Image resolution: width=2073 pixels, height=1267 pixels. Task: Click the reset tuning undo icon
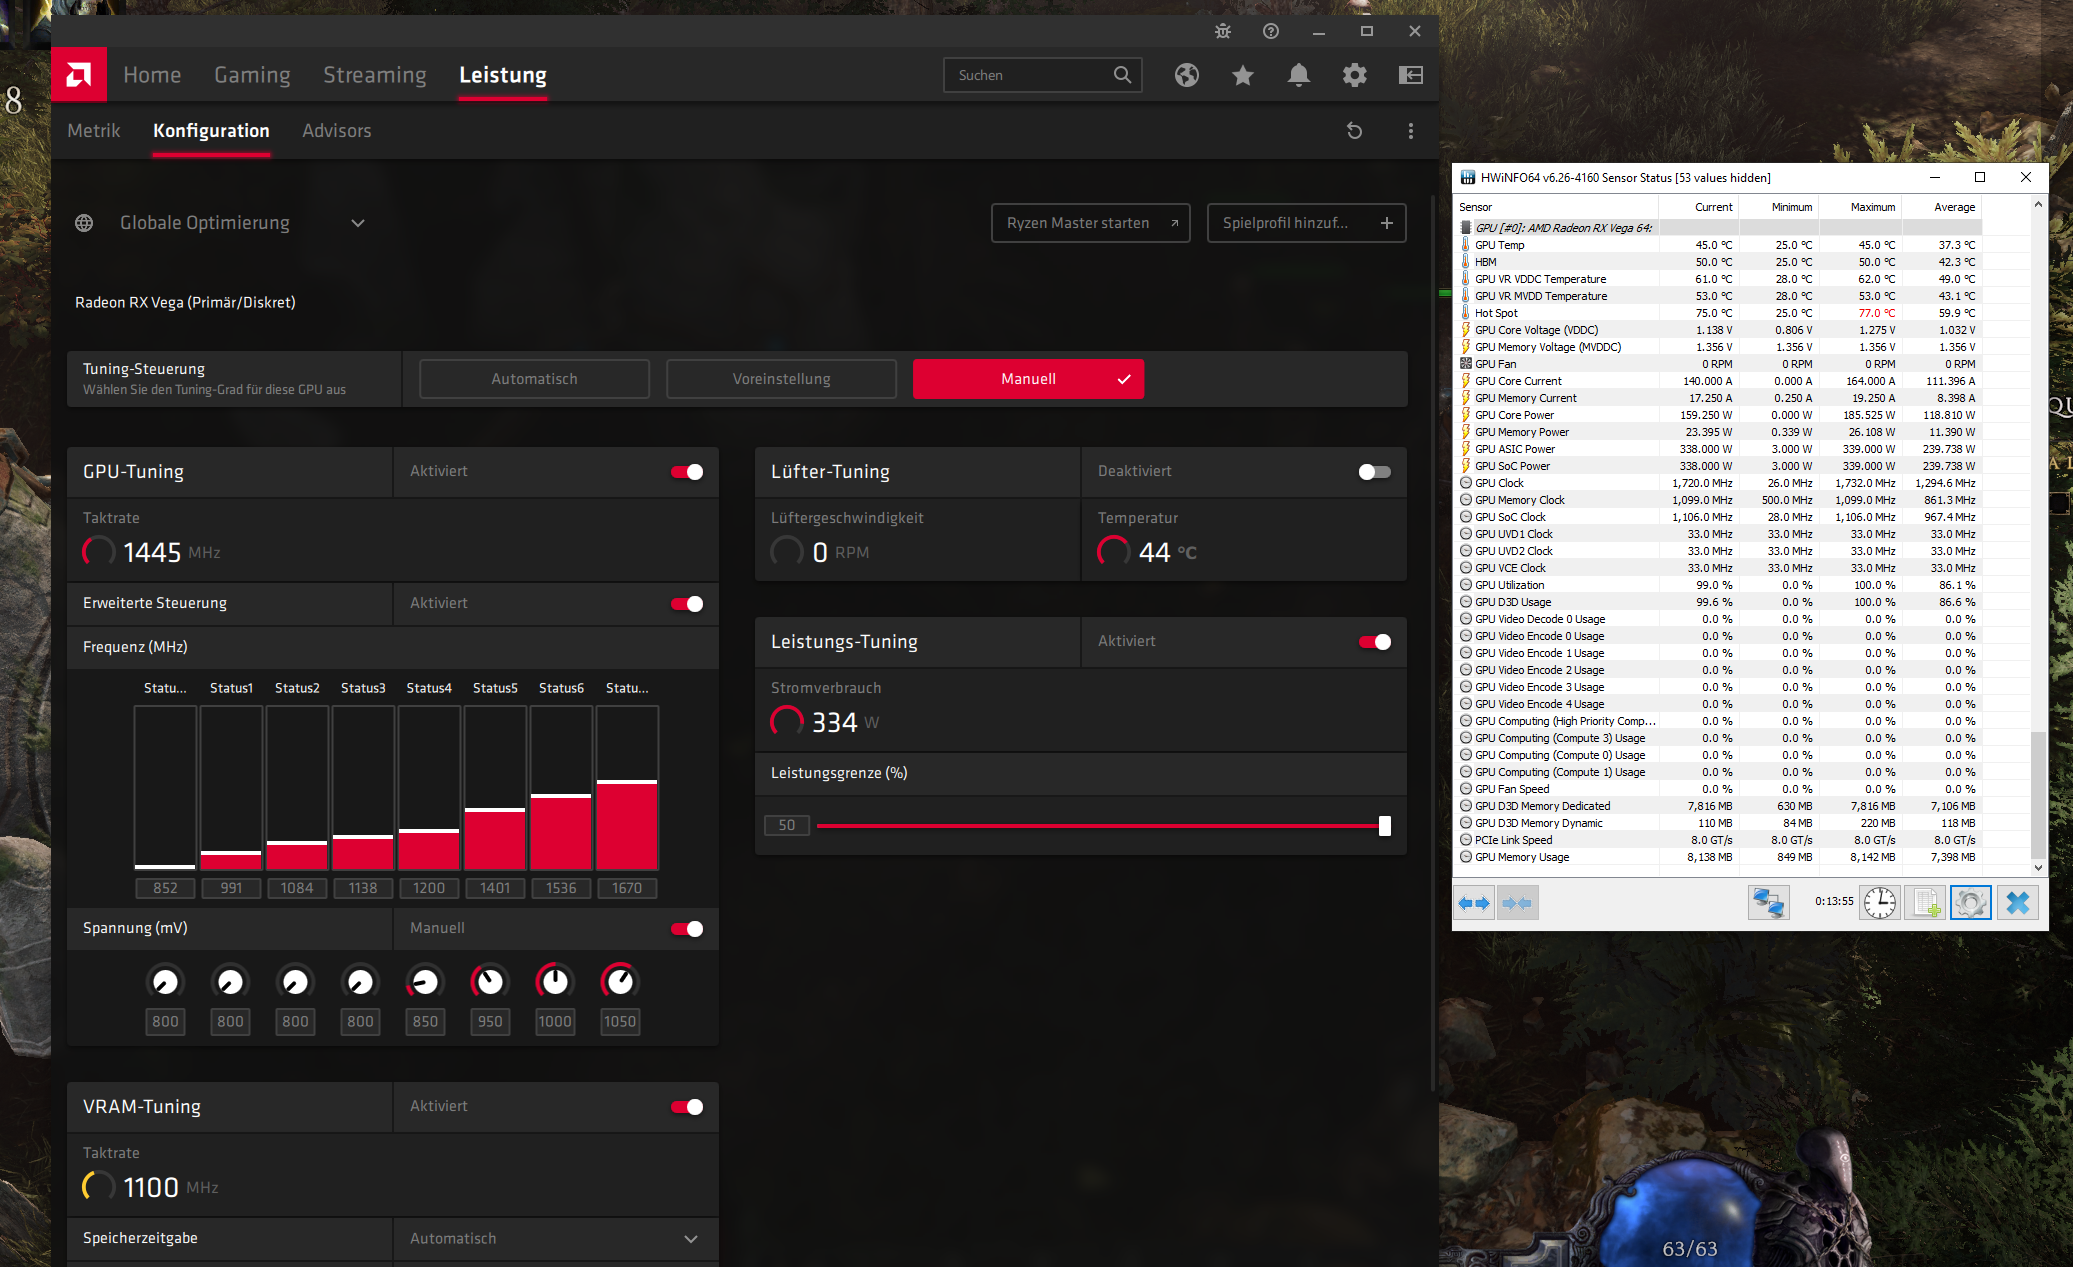(1354, 131)
